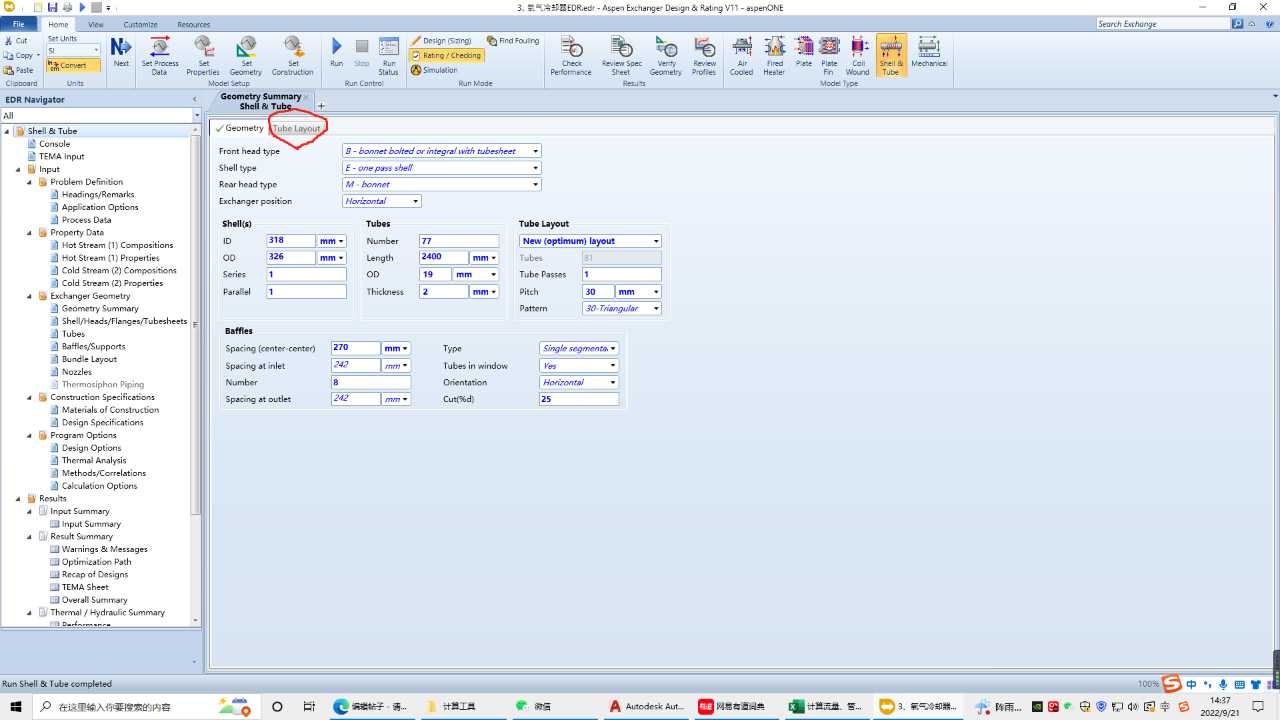This screenshot has height=720, width=1280.
Task: Collapse the Results tree node
Action: 19,498
